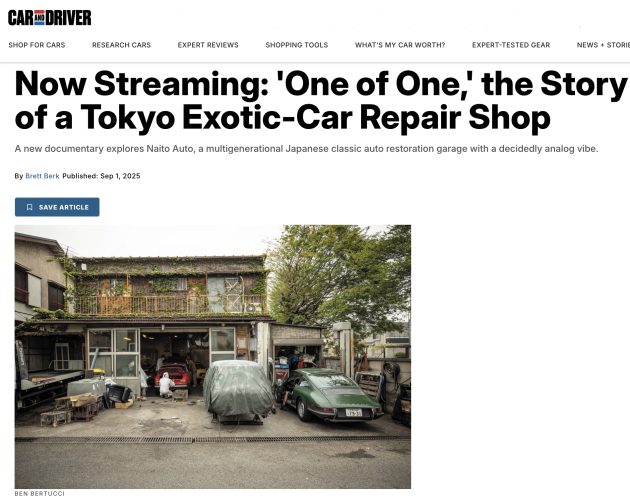630x500 pixels.
Task: Click the green Porsche in the photo
Action: tap(334, 394)
